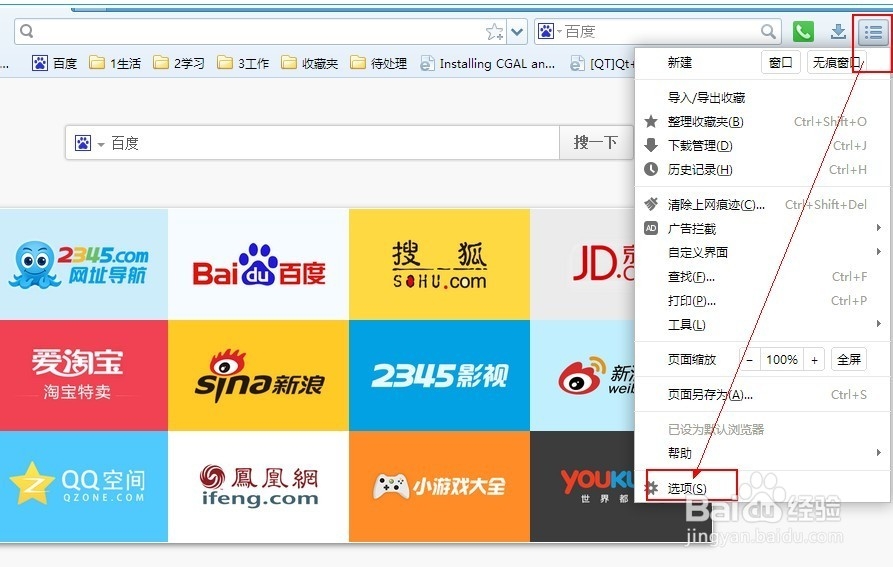Click the page's 百度 search input box
893x567 pixels.
coord(333,143)
